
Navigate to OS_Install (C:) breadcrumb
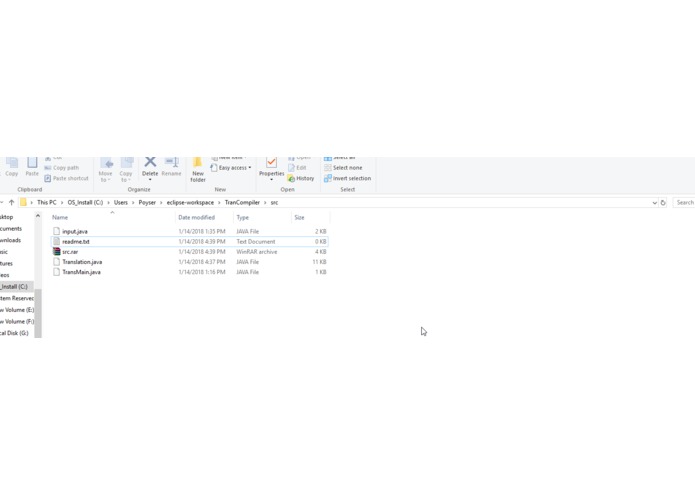click(85, 202)
